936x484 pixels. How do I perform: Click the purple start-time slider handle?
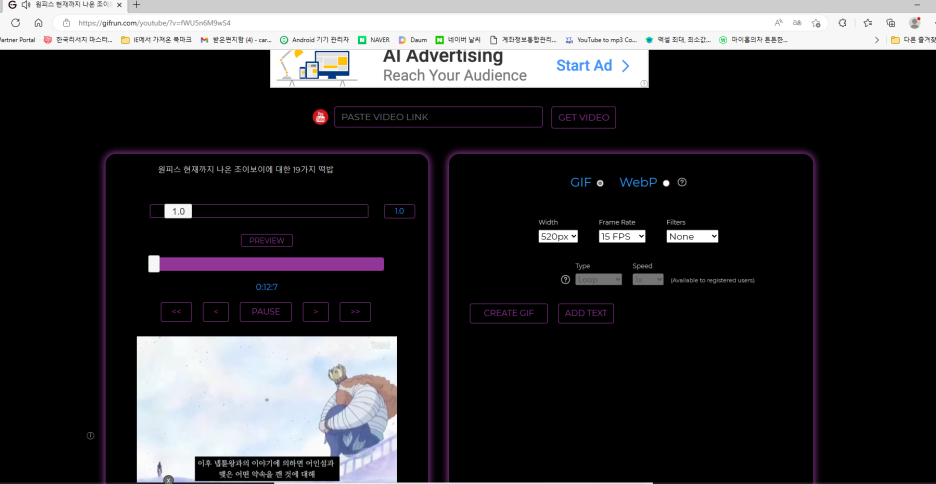click(x=154, y=264)
